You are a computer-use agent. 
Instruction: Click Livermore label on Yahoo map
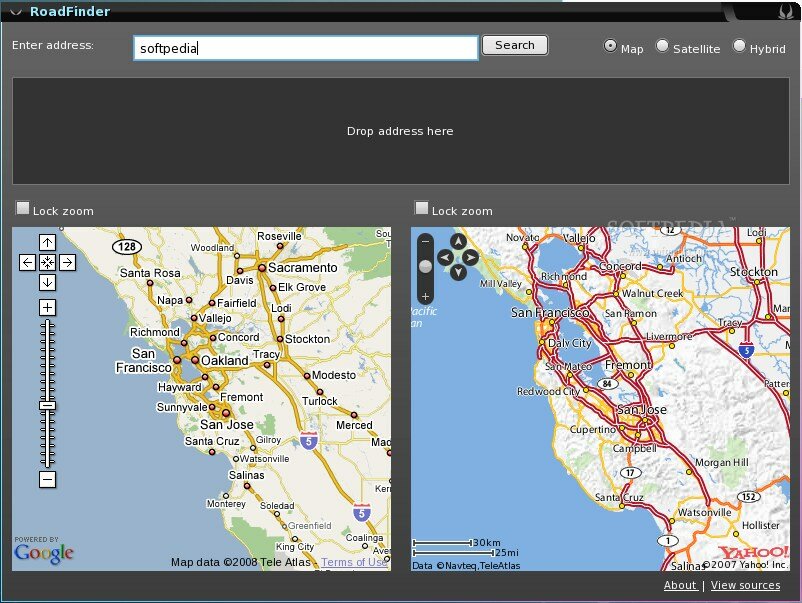point(669,337)
